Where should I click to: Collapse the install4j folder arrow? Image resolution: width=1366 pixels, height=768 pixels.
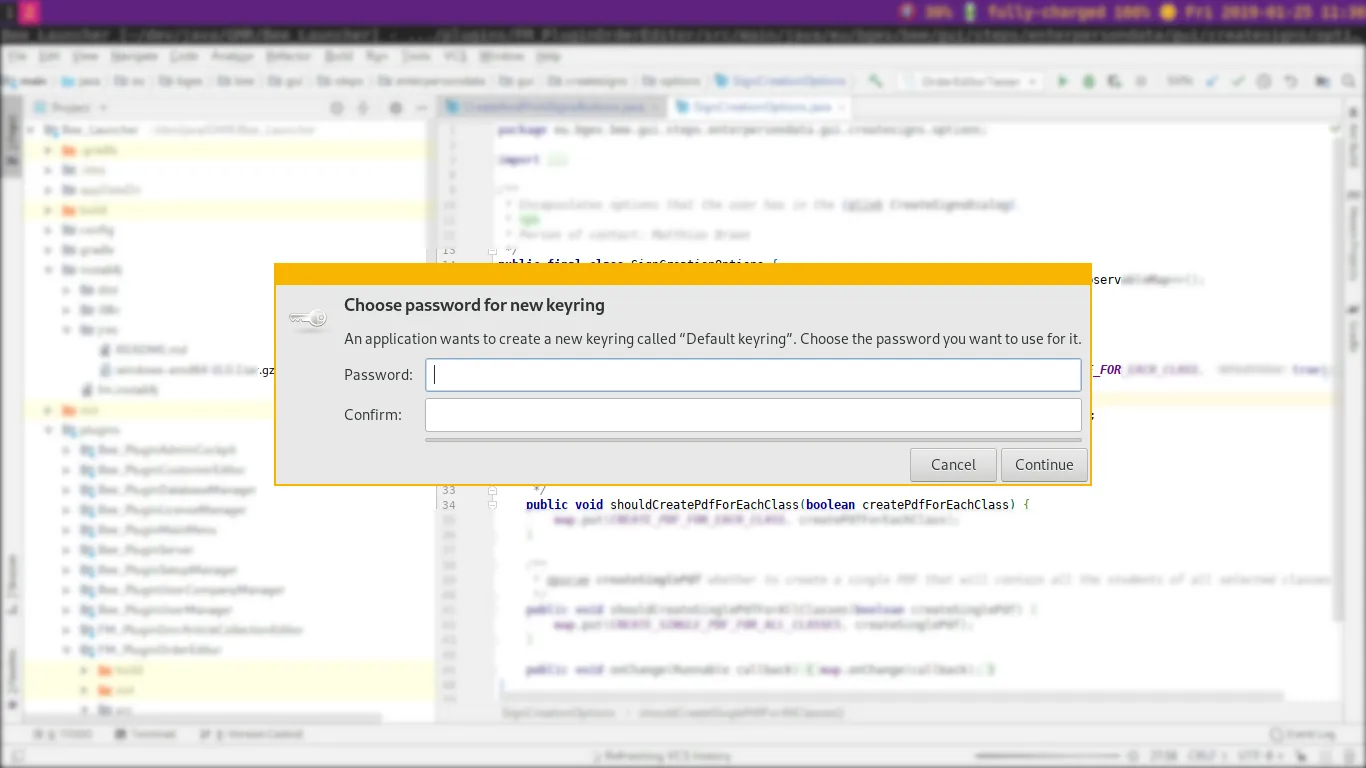pyautogui.click(x=48, y=270)
